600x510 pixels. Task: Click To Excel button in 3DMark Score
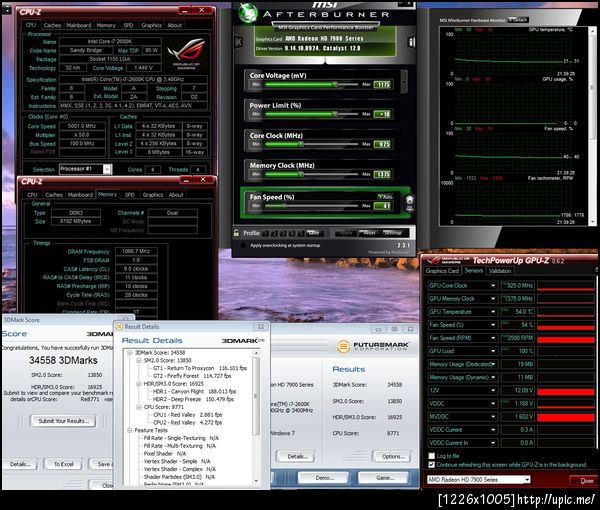[63, 464]
